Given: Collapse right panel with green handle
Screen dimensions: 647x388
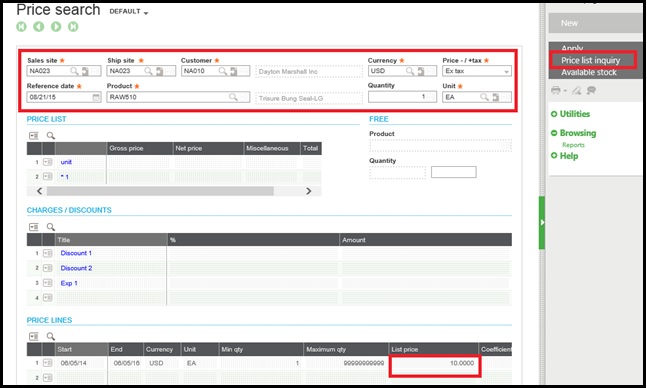Looking at the screenshot, I should tap(542, 223).
